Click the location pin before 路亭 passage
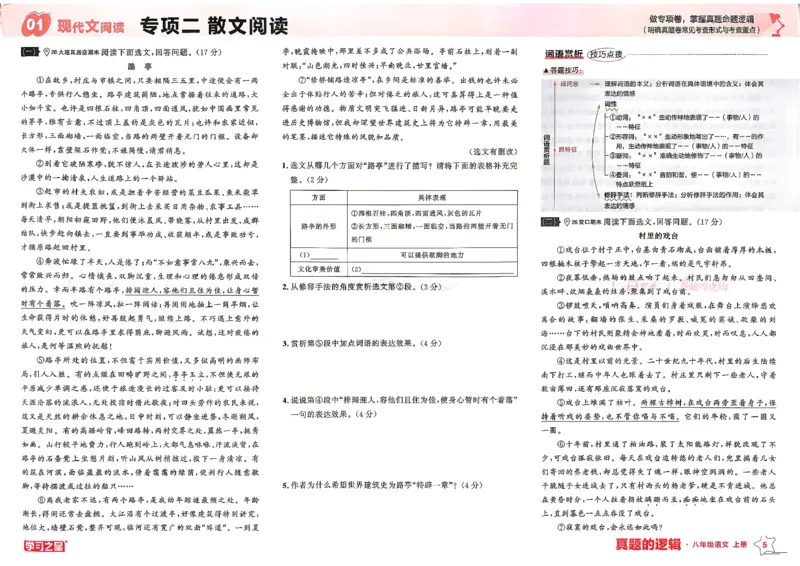The width and height of the screenshot is (800, 566). (x=47, y=52)
